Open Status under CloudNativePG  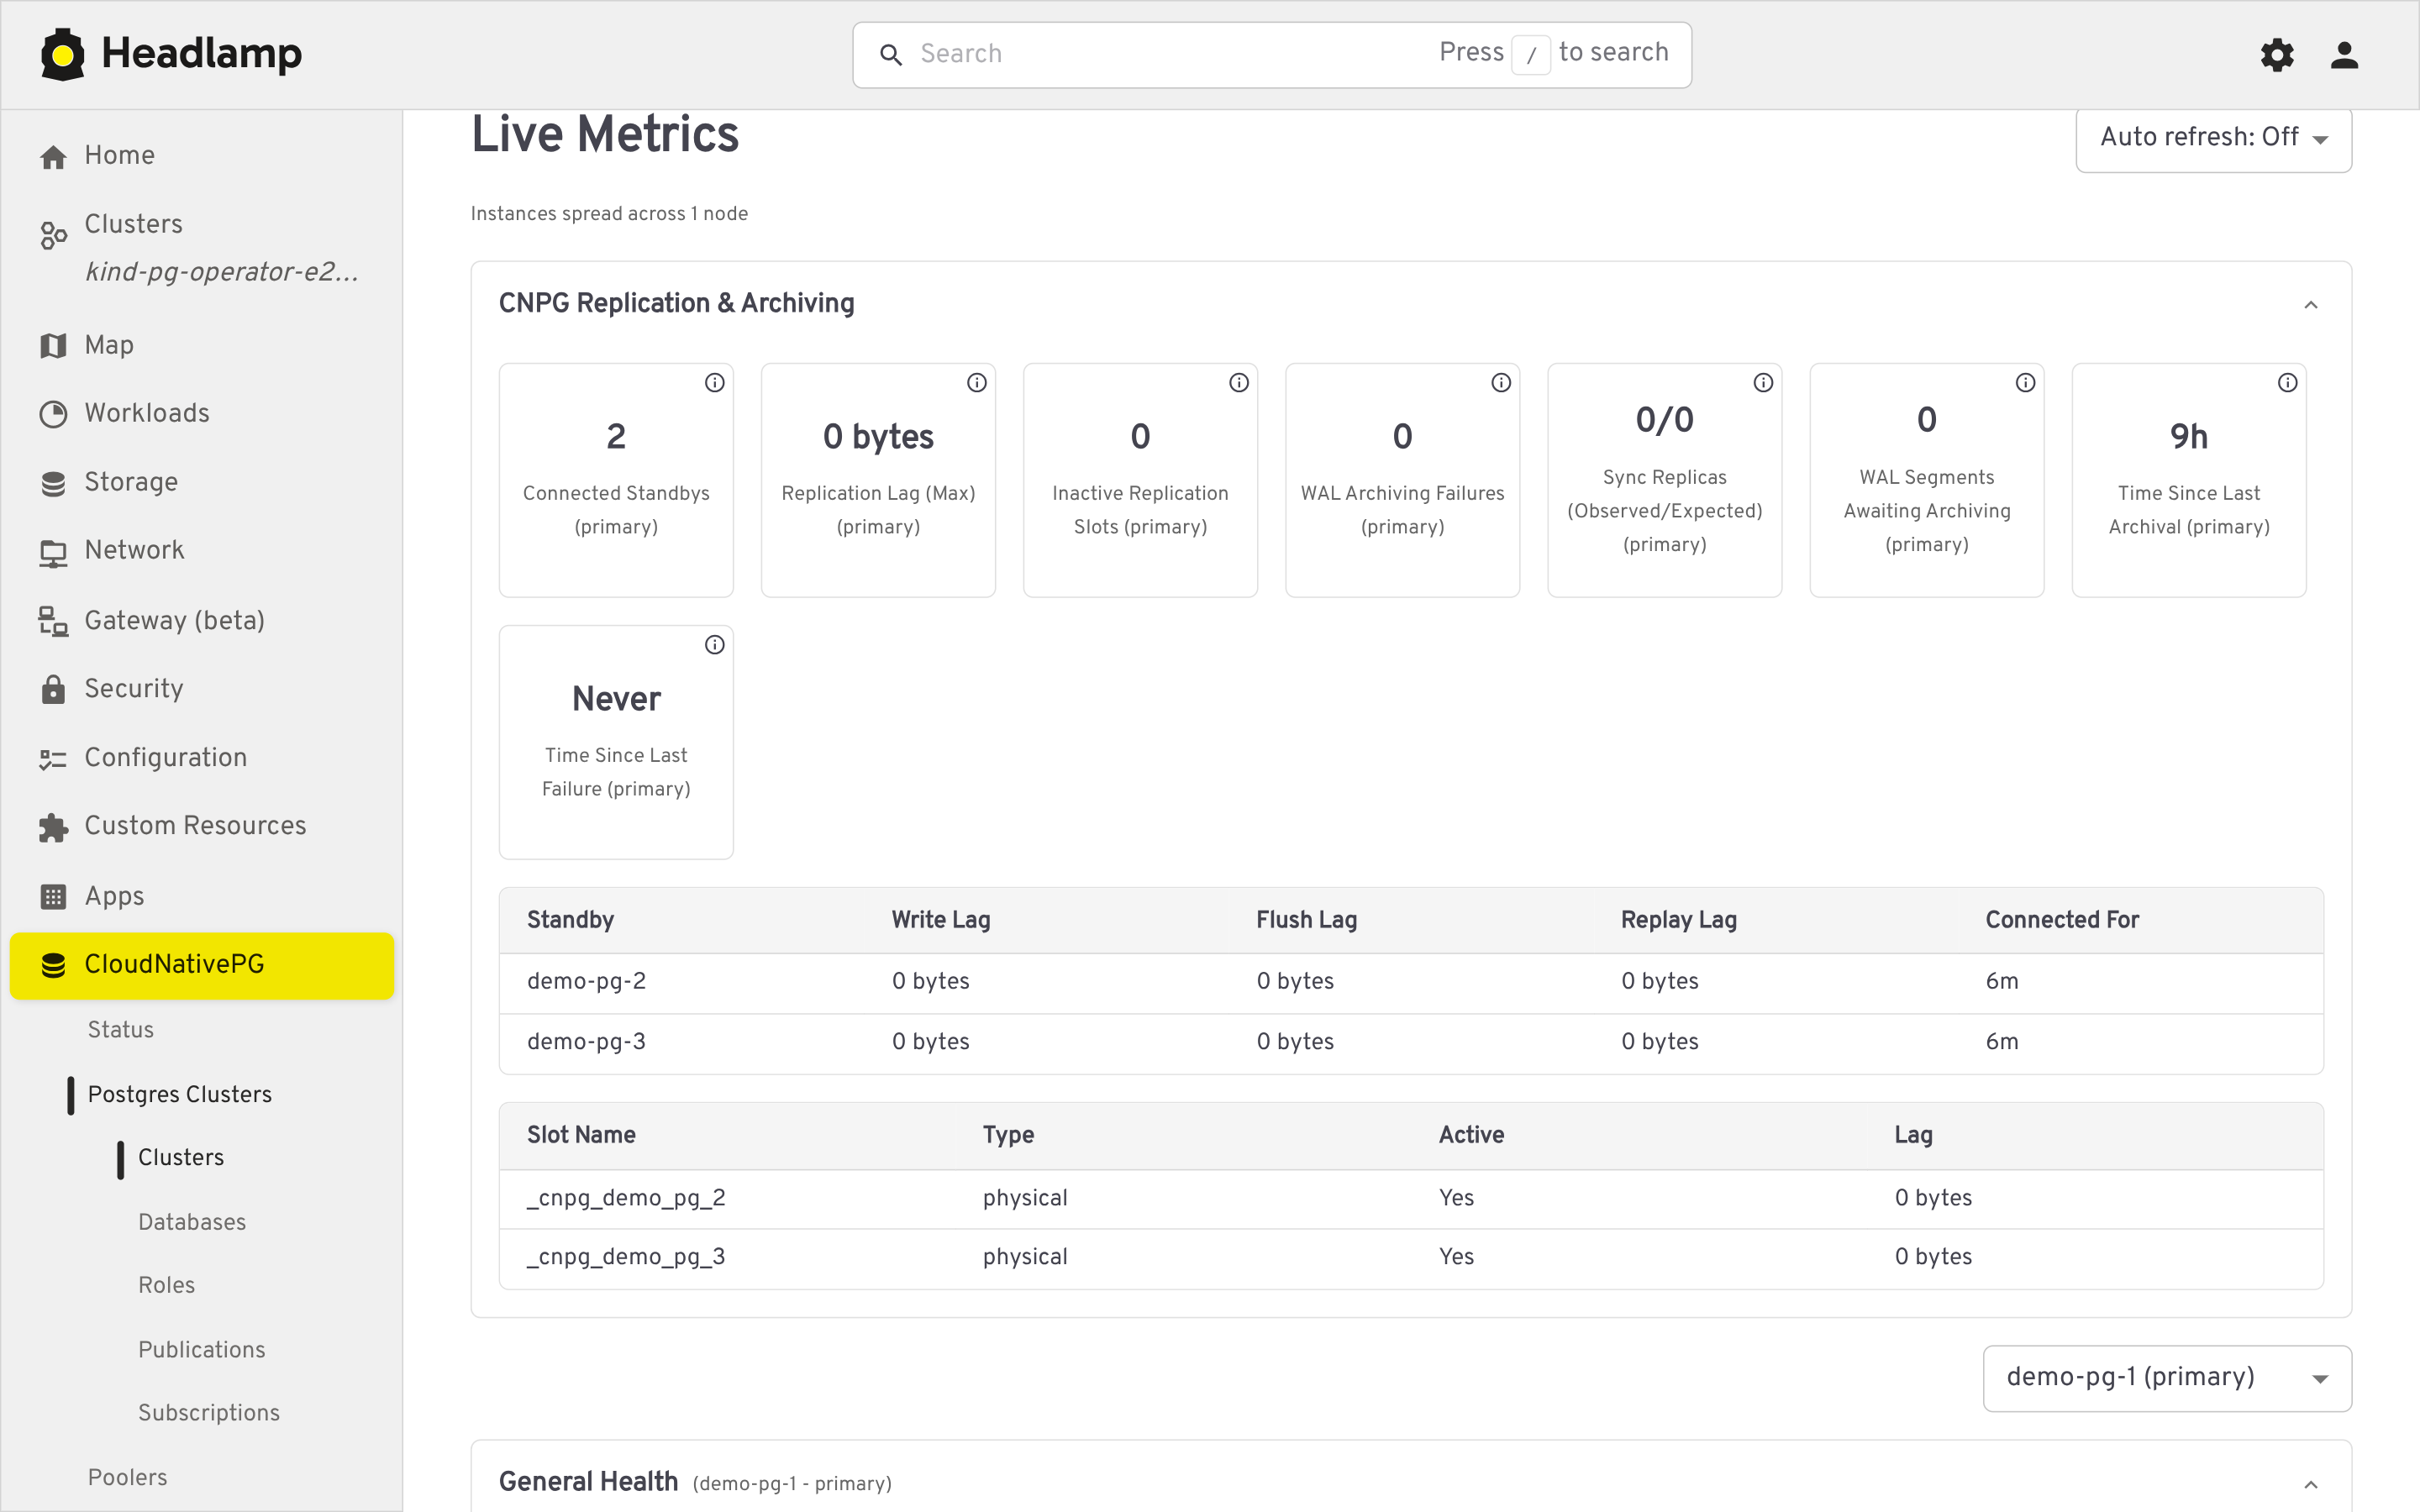point(120,1029)
